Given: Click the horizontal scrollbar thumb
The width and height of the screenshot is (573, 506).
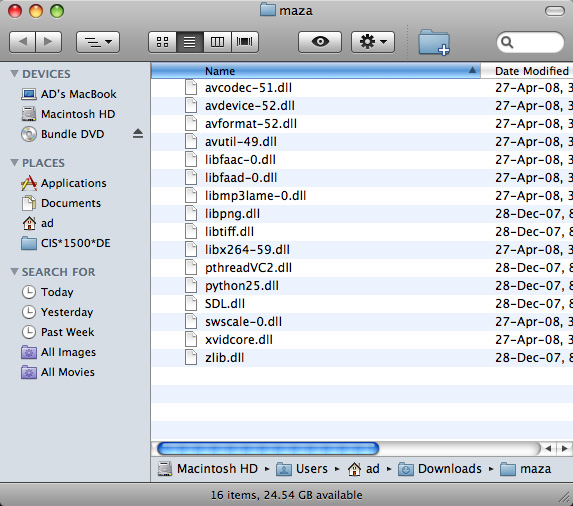Looking at the screenshot, I should pos(268,448).
